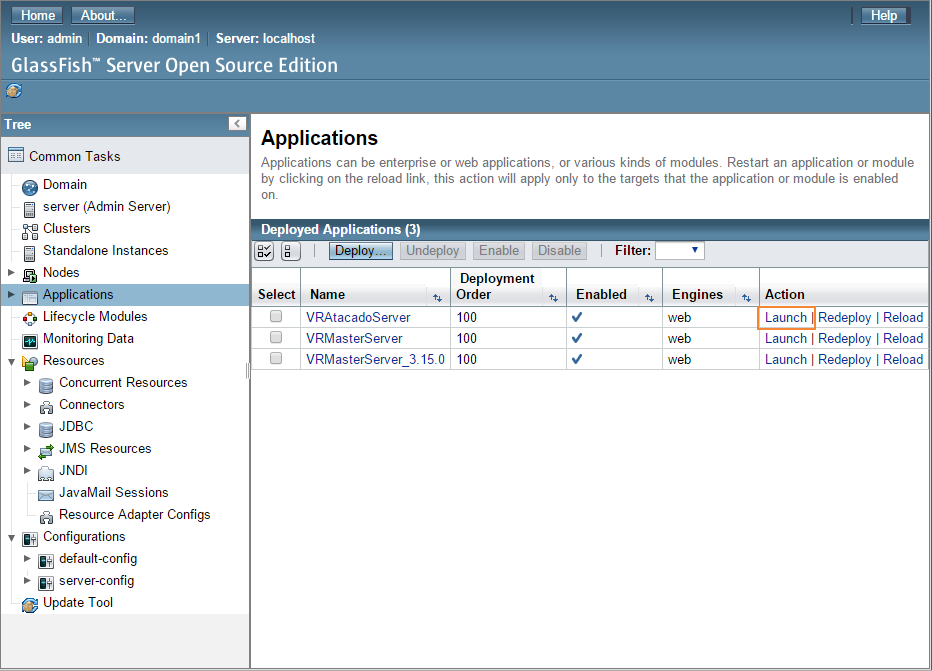Click the Resources folder icon
932x671 pixels.
pos(30,363)
